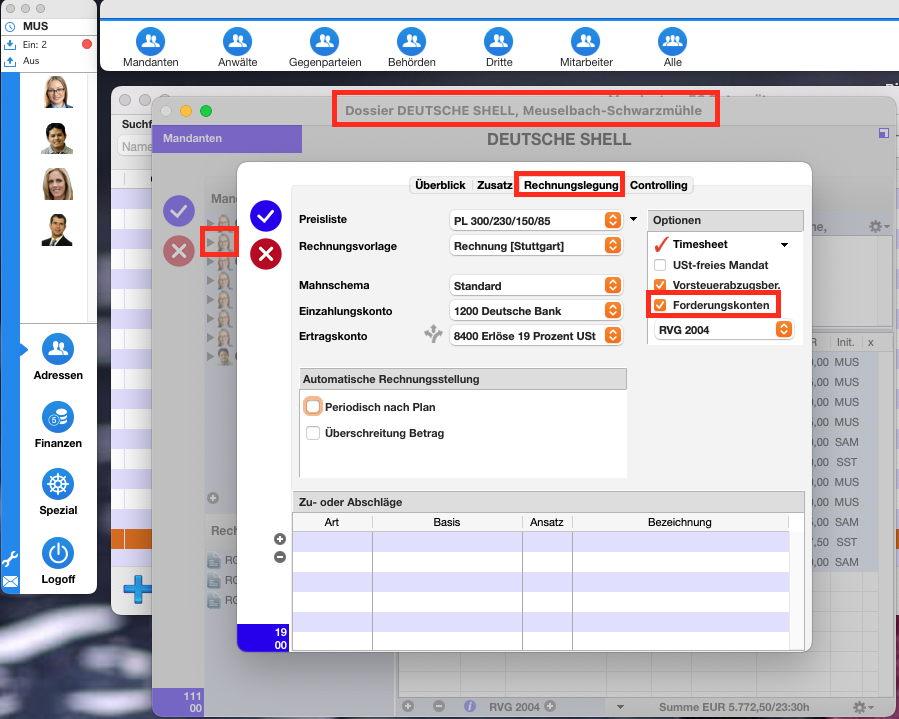Screen dimensions: 899x719
Task: Enable Periodisch nach Plan
Action: (313, 407)
